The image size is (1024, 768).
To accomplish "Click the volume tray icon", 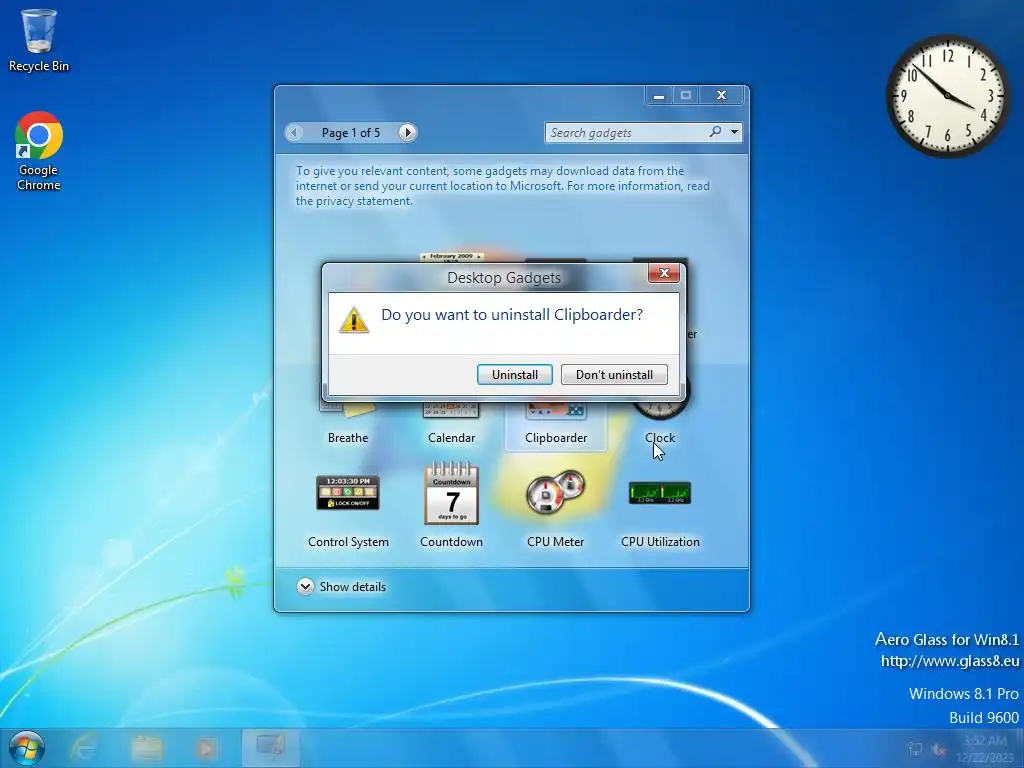I will [939, 750].
